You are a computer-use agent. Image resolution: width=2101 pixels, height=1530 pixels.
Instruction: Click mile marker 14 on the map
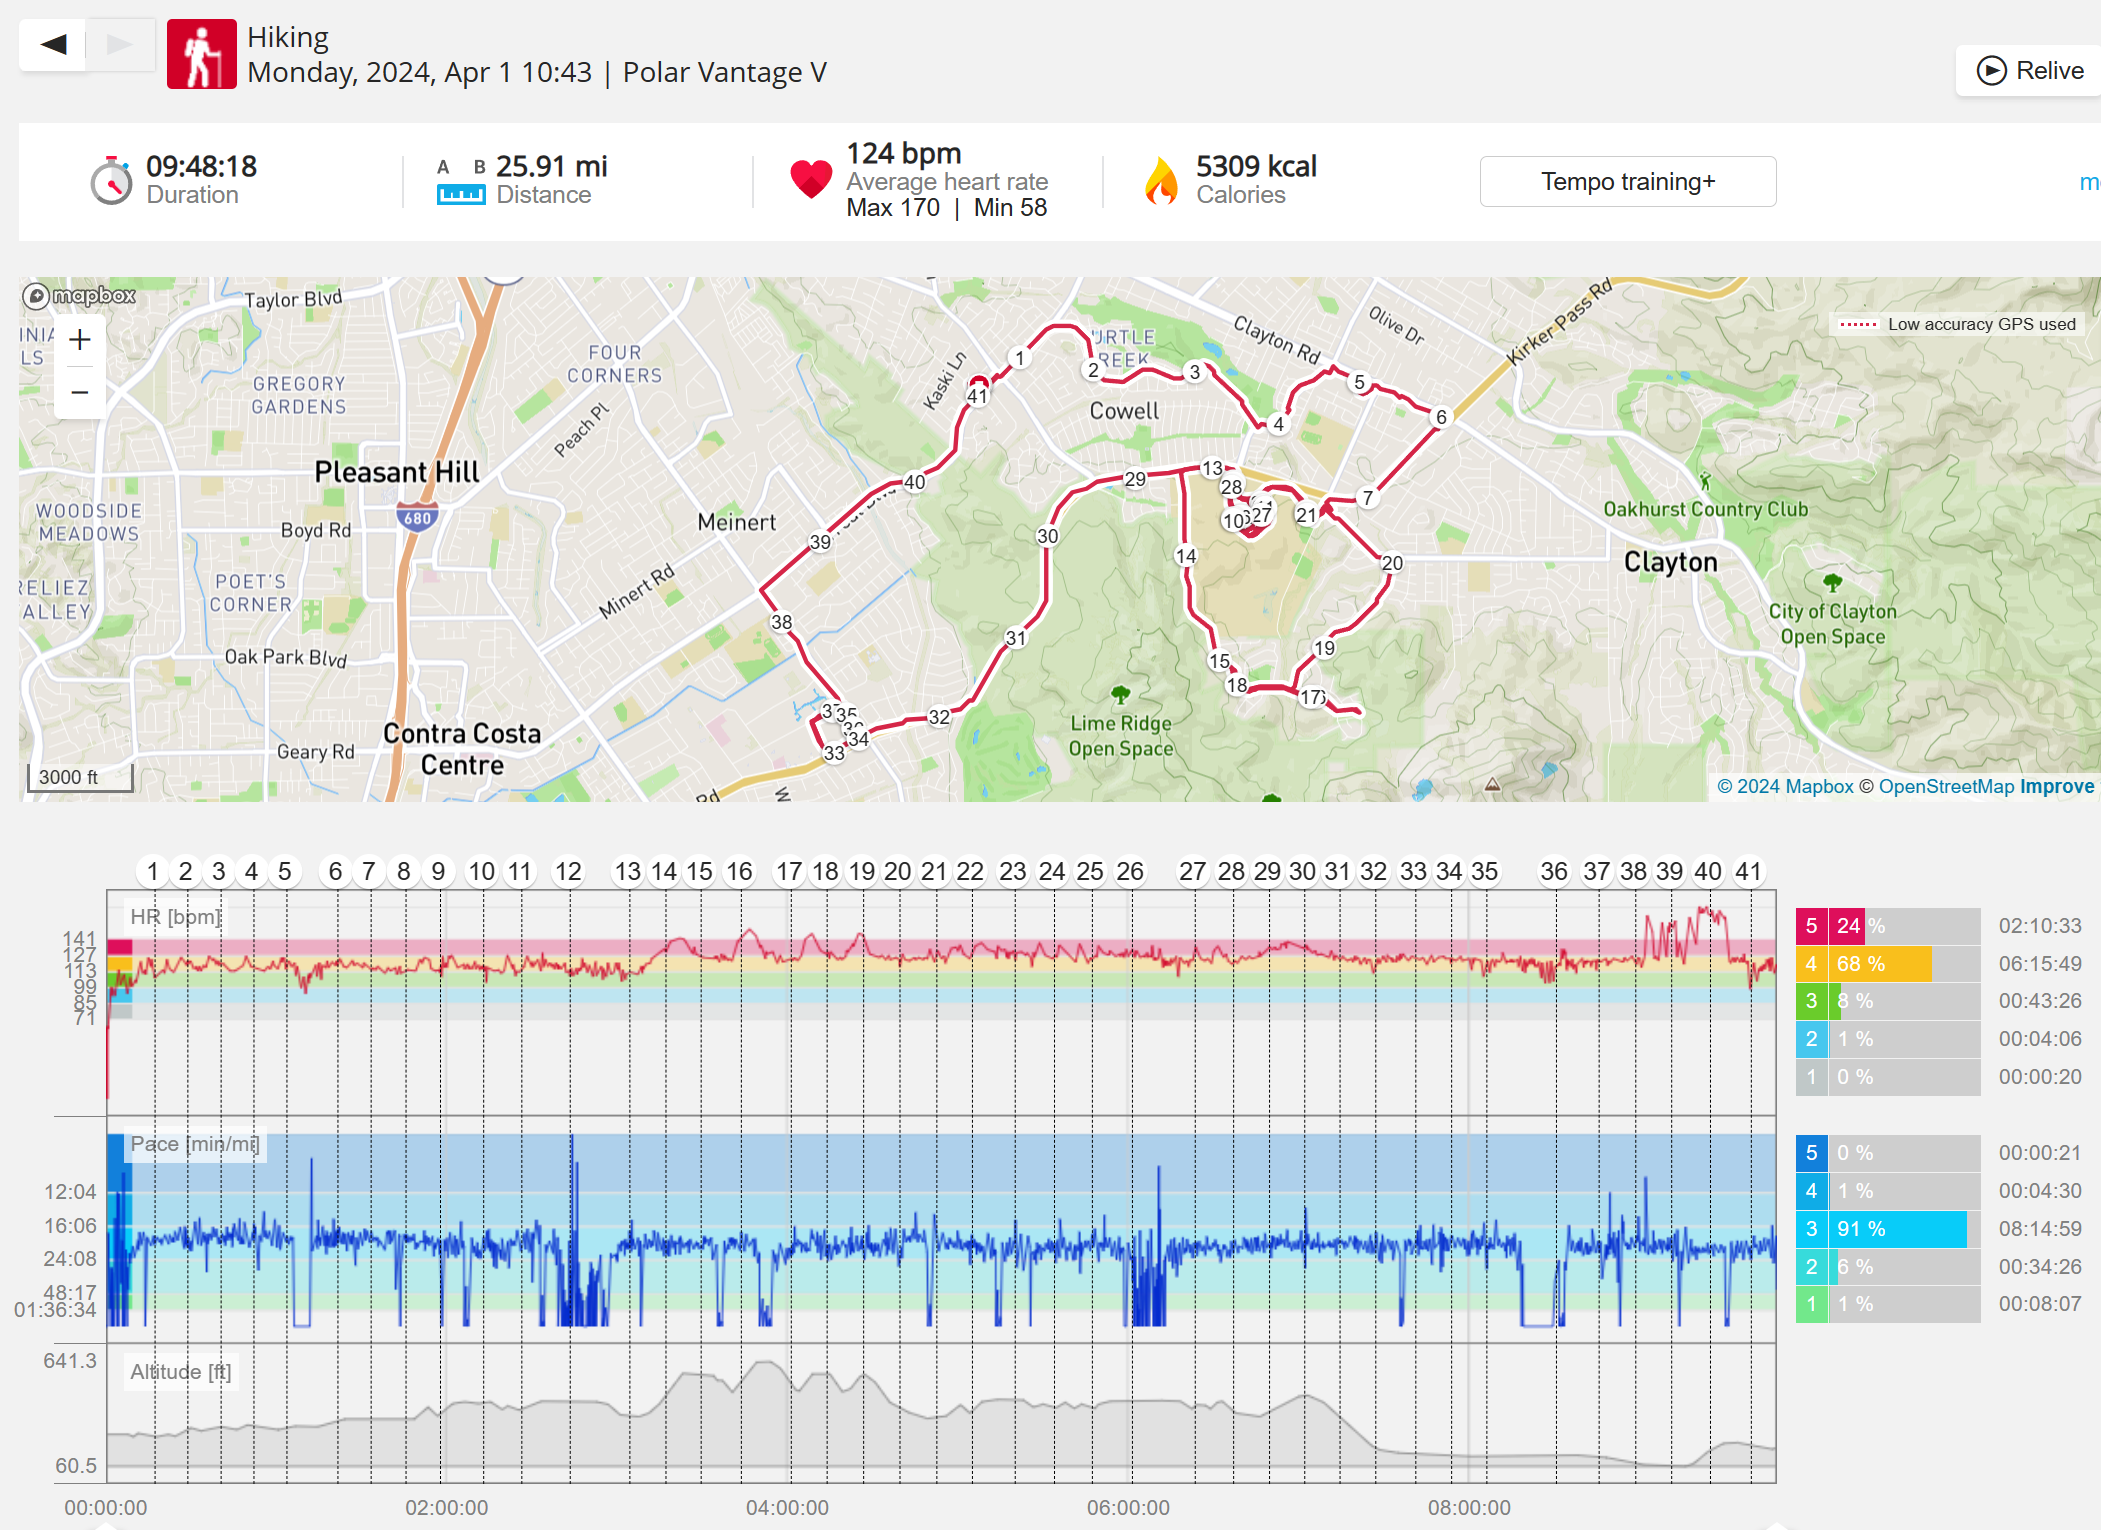(x=1186, y=556)
